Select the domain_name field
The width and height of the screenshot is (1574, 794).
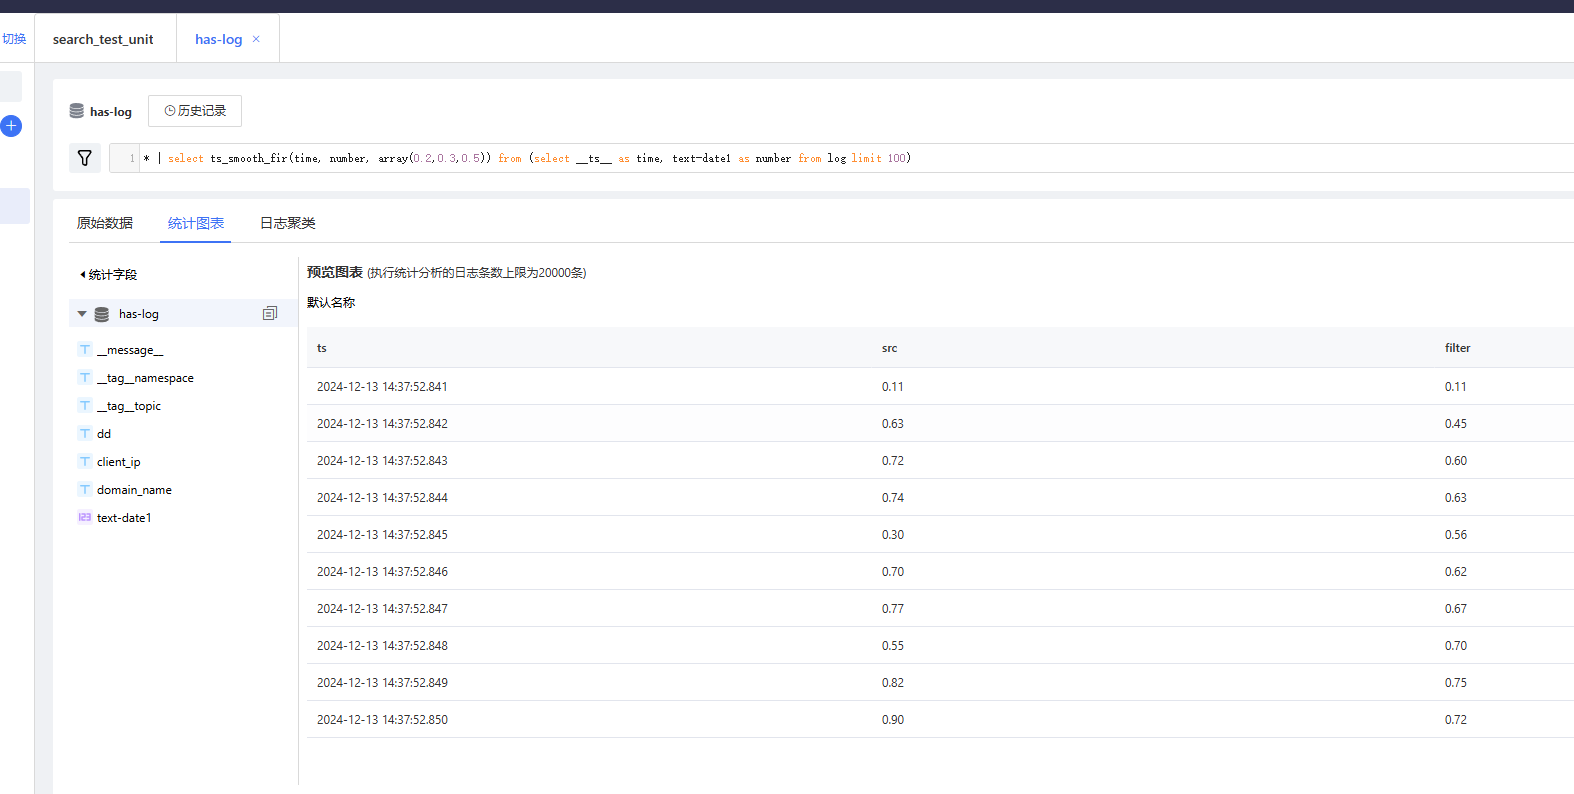coord(134,490)
